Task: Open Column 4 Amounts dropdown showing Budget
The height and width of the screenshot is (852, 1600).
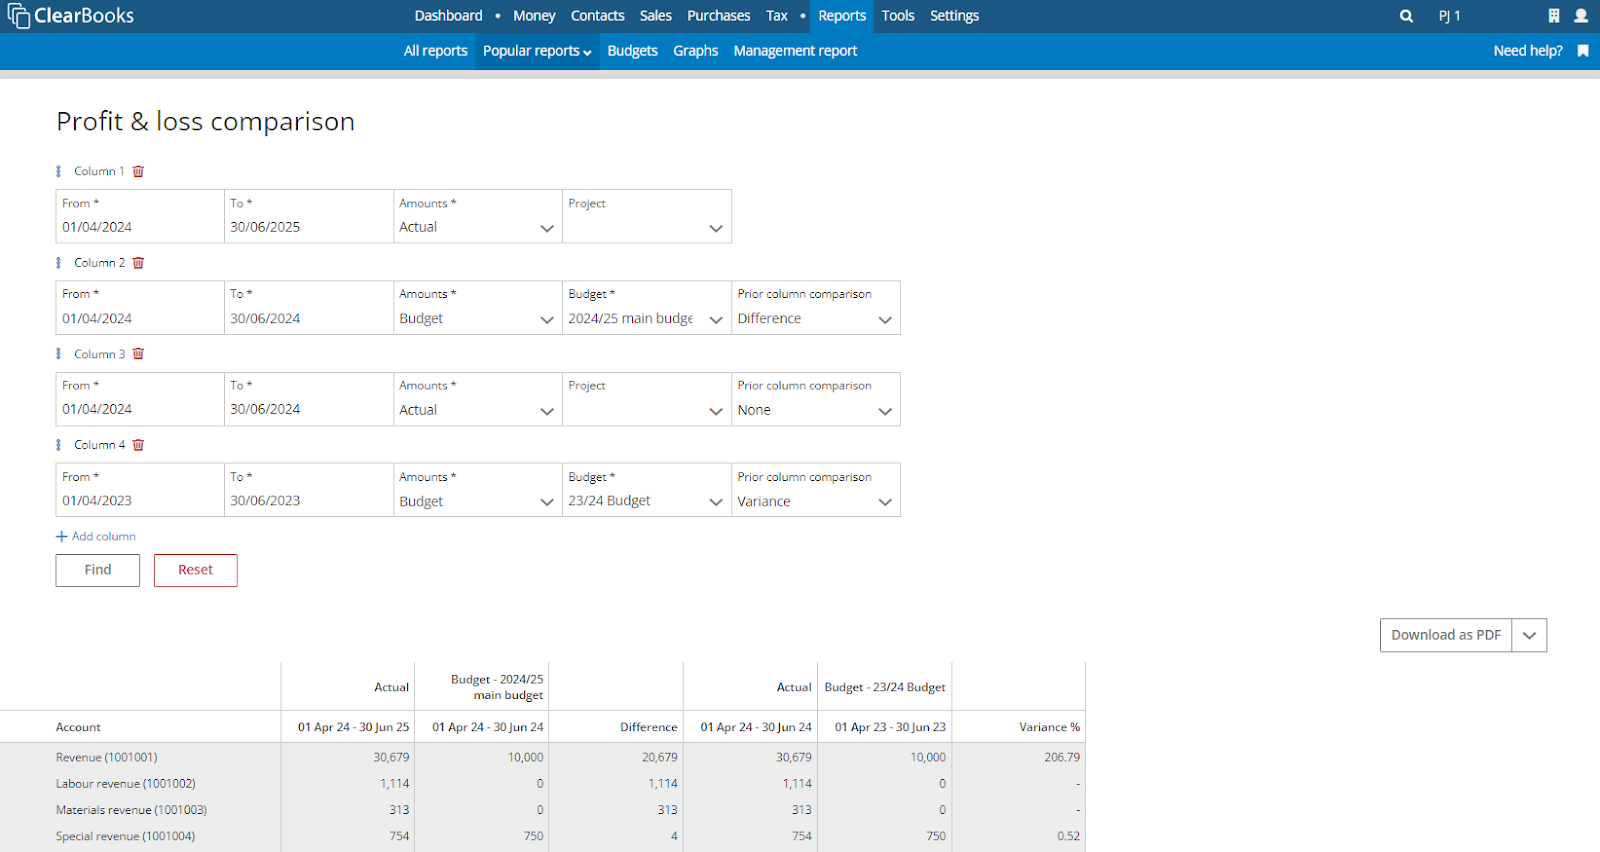Action: pyautogui.click(x=478, y=490)
